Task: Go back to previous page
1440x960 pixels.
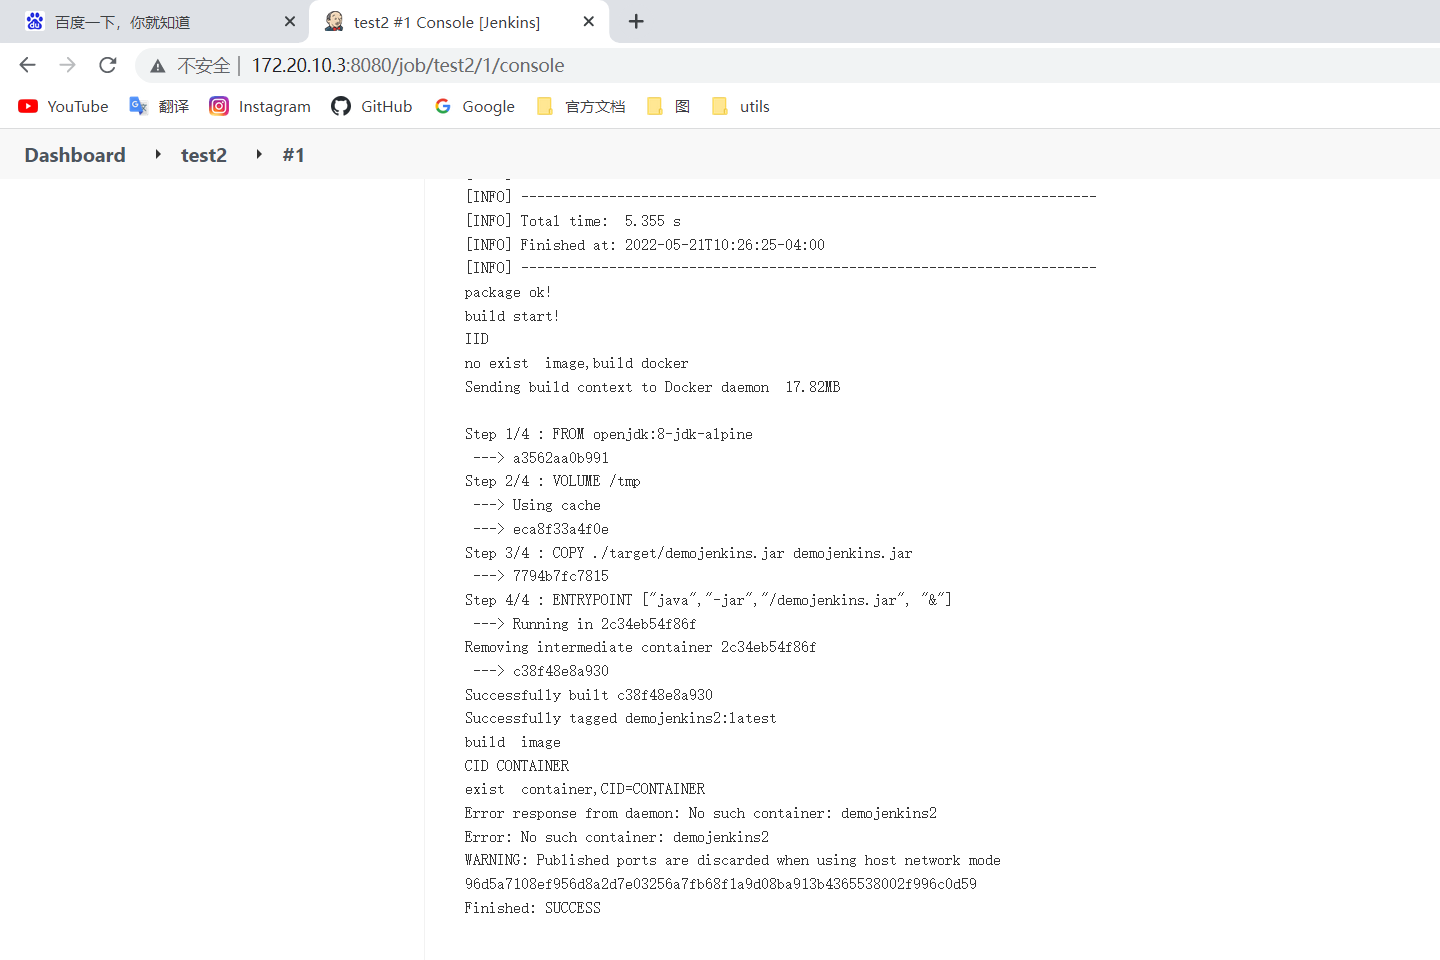Action: click(x=28, y=65)
